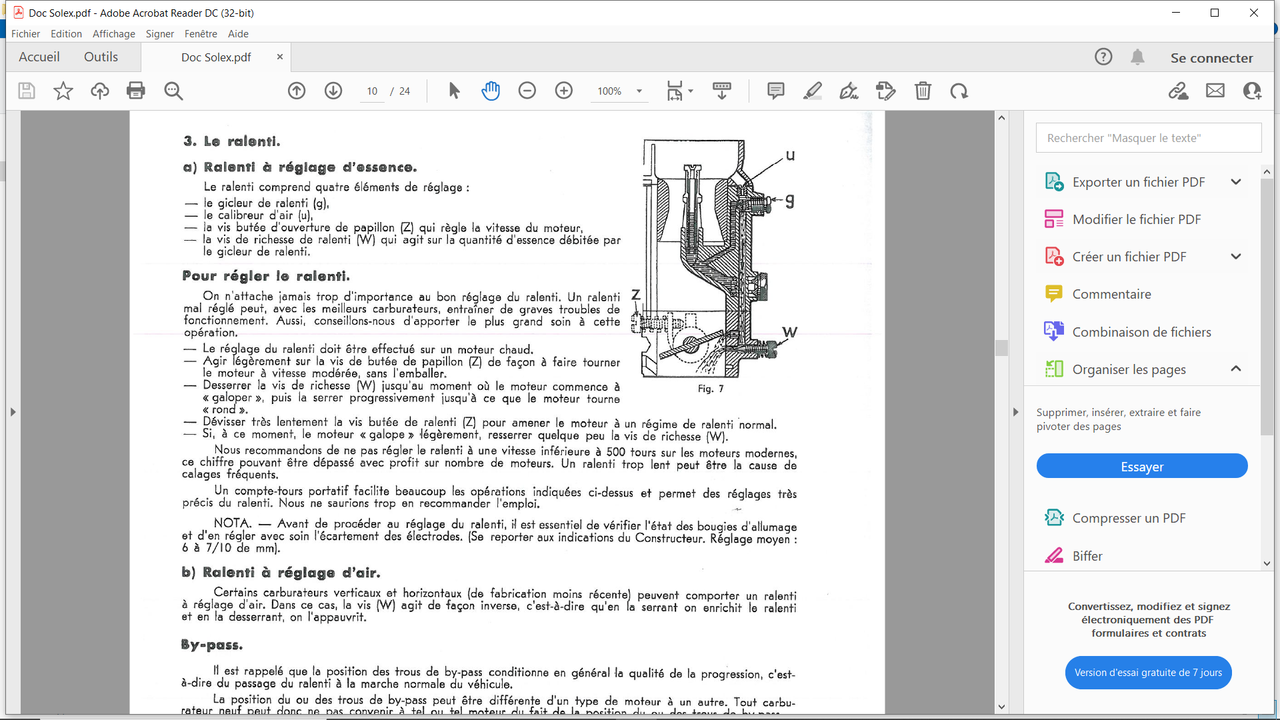Open the Commentaire tool
The width and height of the screenshot is (1280, 720).
click(x=1111, y=294)
